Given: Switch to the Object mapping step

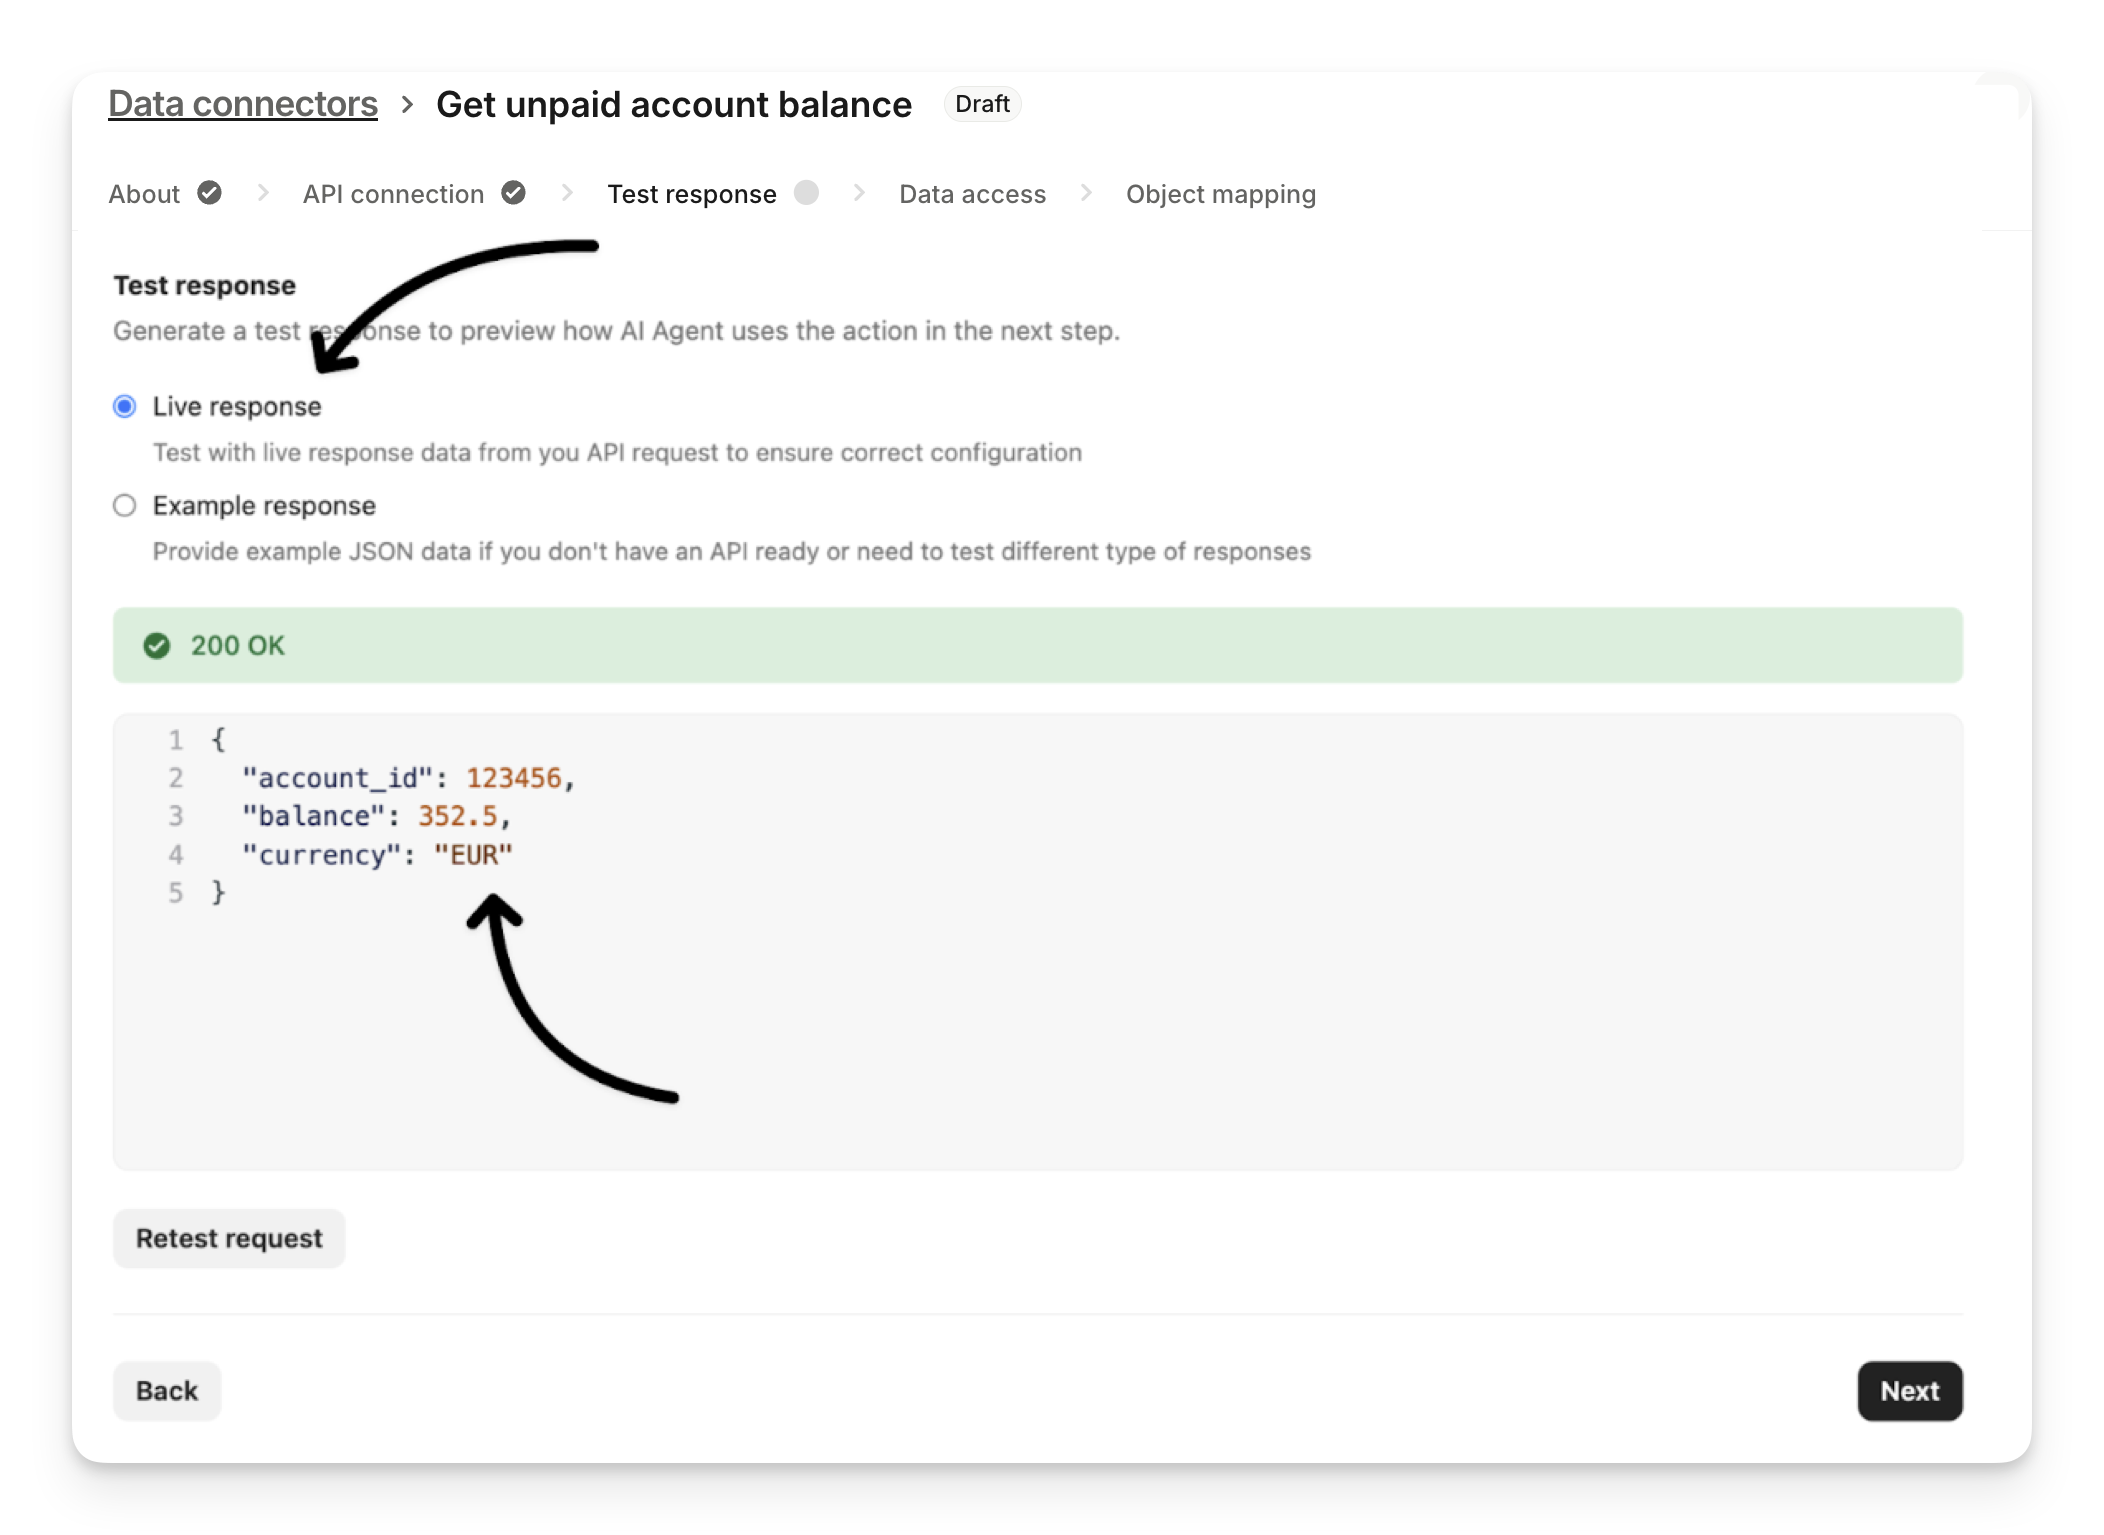Looking at the screenshot, I should (x=1220, y=194).
